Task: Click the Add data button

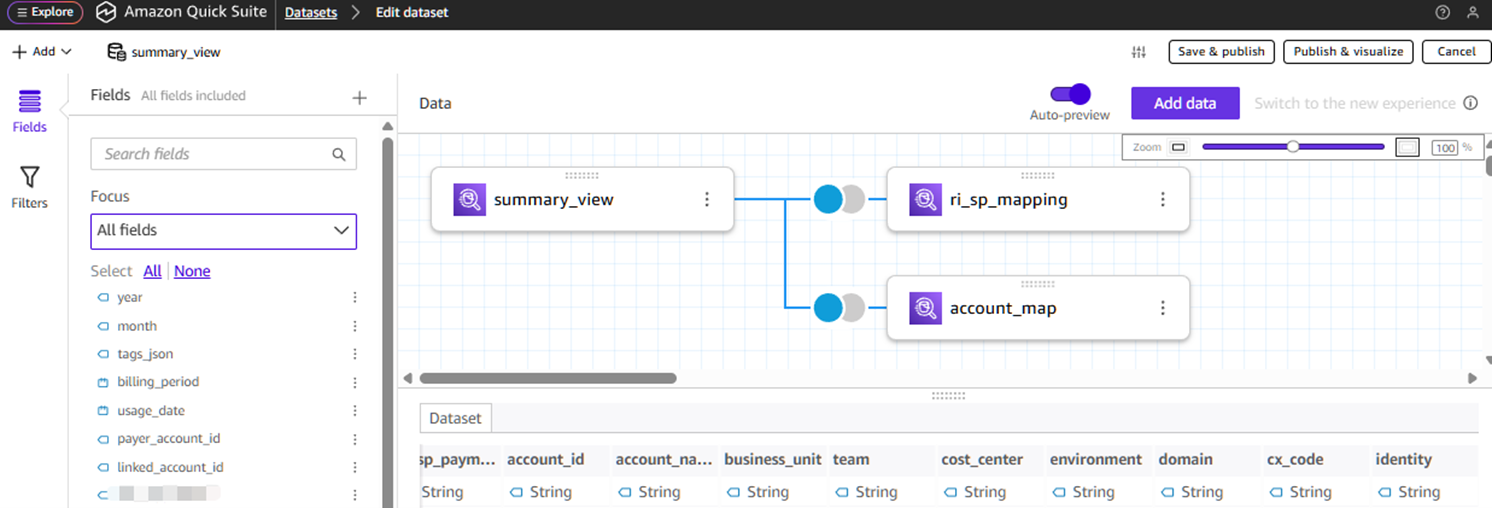Action: [1185, 103]
